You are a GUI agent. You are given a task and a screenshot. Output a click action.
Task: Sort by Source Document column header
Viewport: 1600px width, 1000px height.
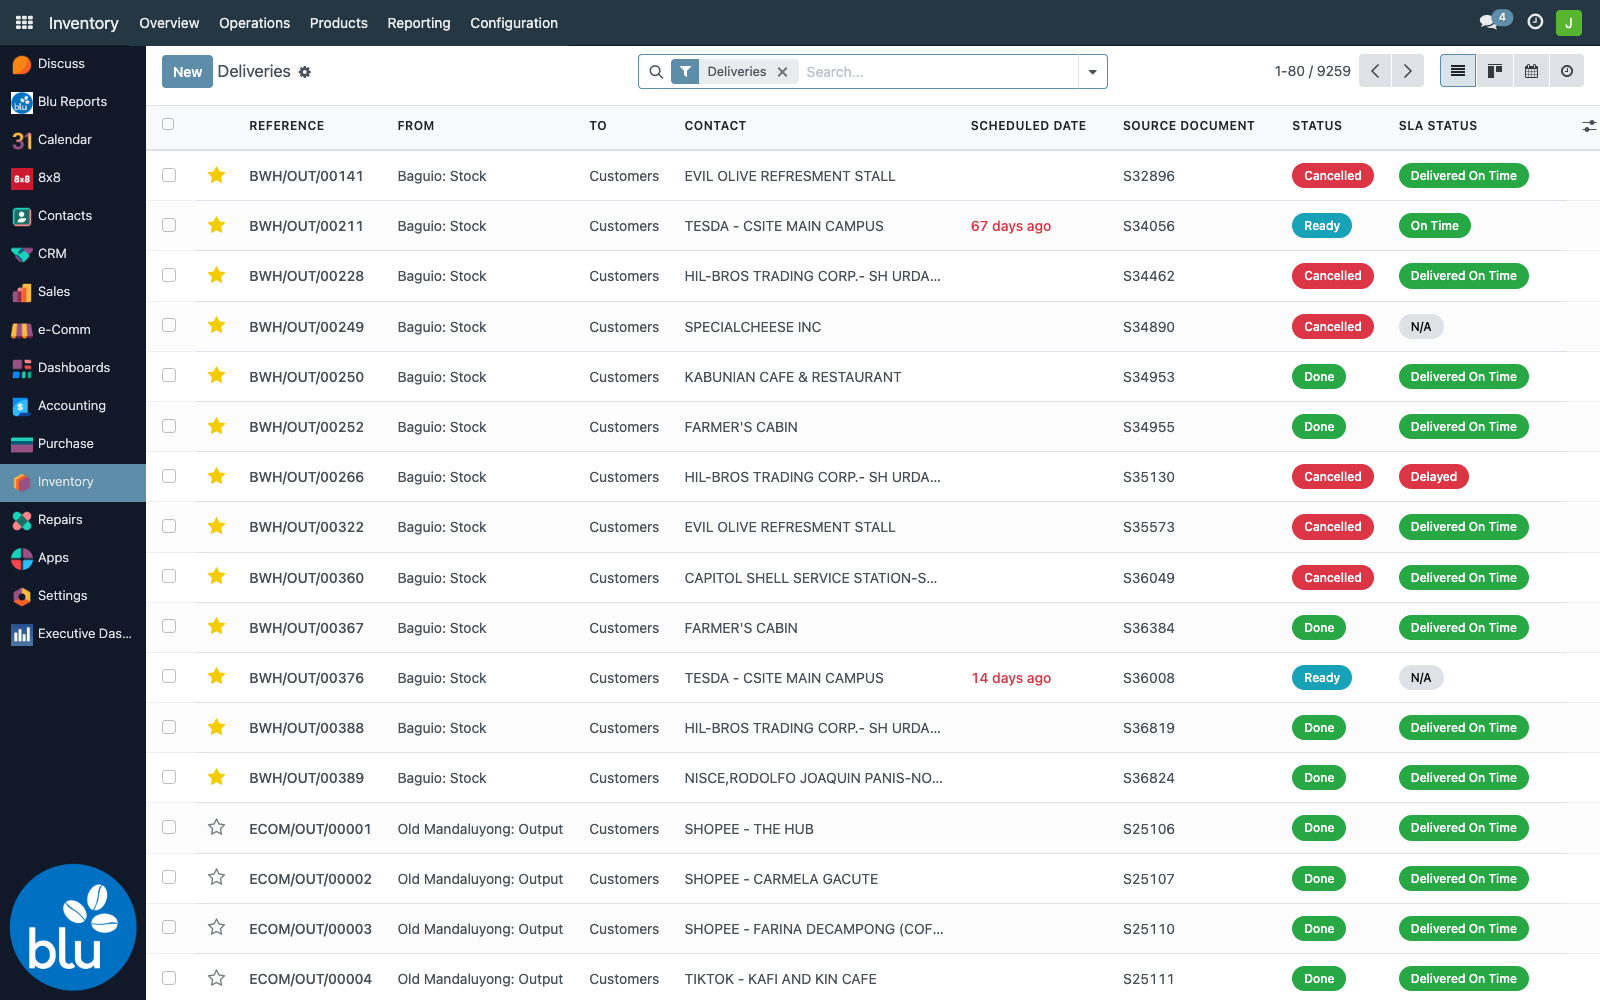(x=1189, y=126)
